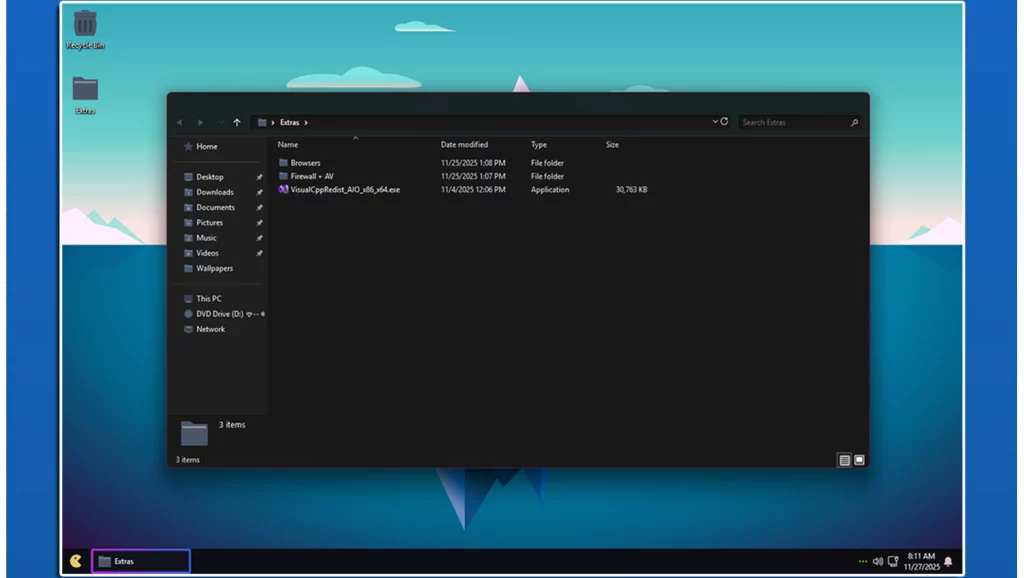Click the network icon in the system tray

[x=892, y=561]
